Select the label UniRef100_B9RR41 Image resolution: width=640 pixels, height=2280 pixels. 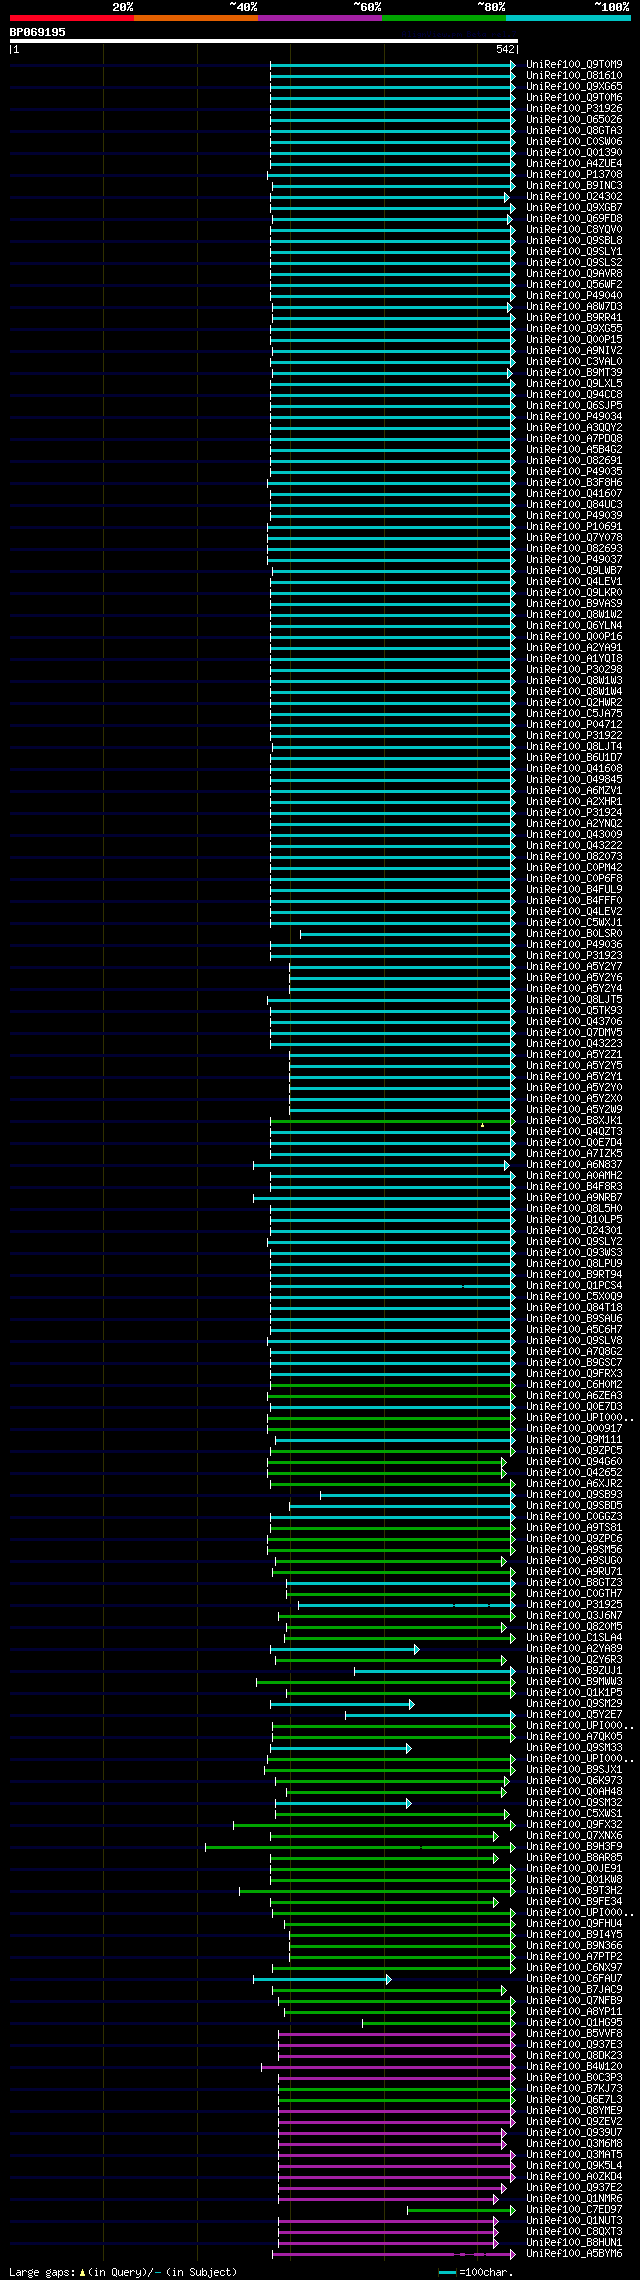574,318
